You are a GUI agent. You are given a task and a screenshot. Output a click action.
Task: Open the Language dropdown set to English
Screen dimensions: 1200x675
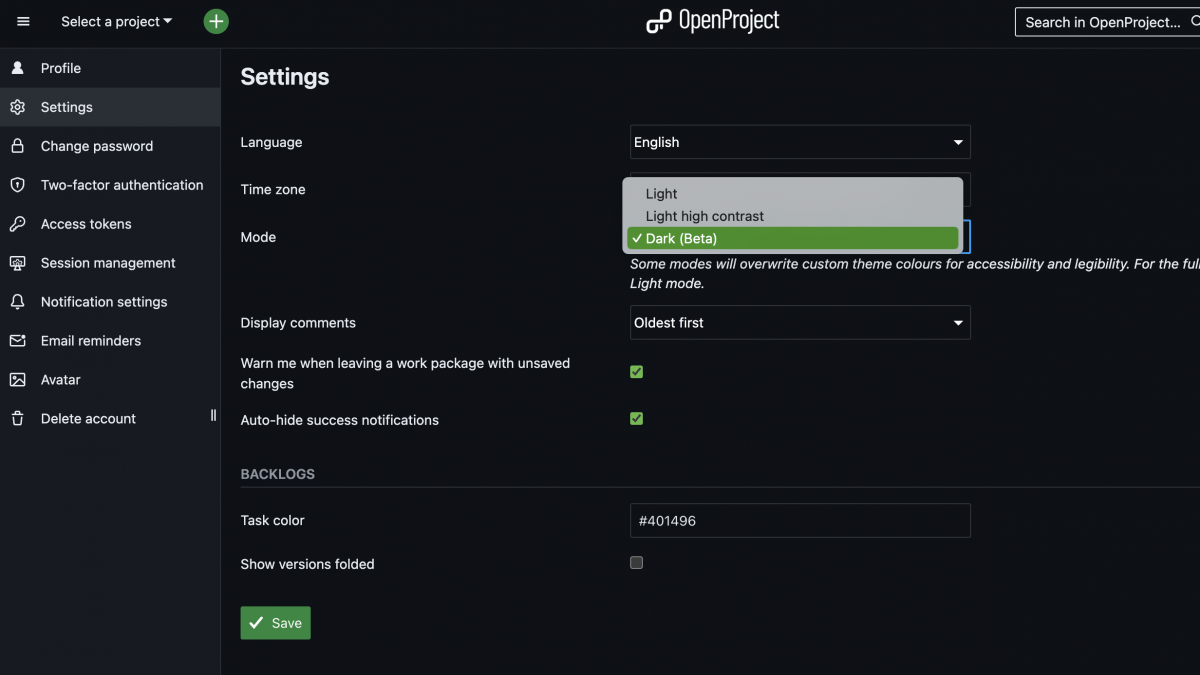(800, 142)
